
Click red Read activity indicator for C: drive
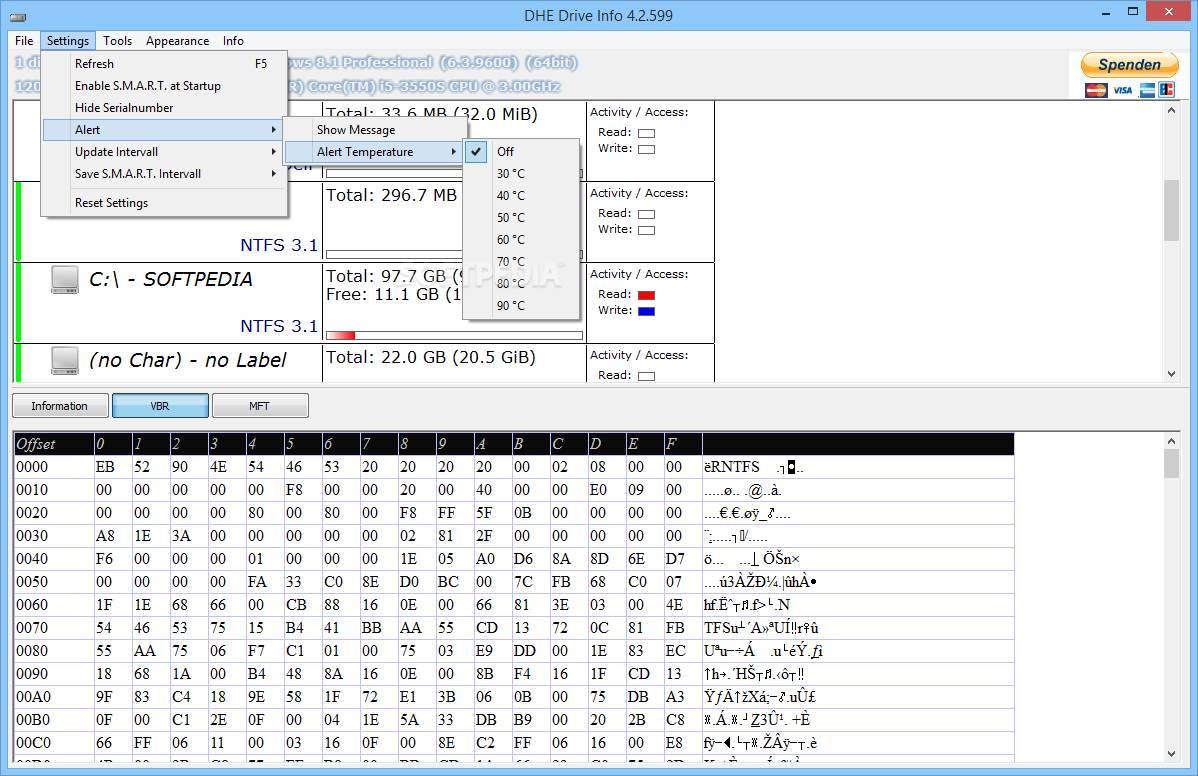[x=646, y=295]
